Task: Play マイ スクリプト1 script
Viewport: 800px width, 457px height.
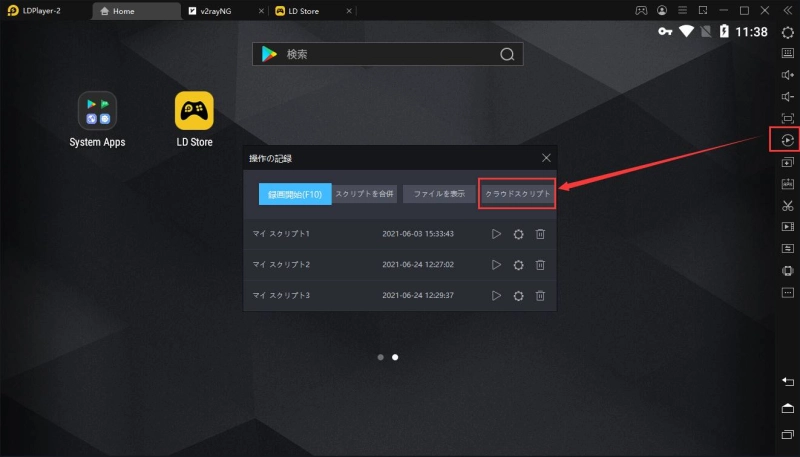Action: 496,234
